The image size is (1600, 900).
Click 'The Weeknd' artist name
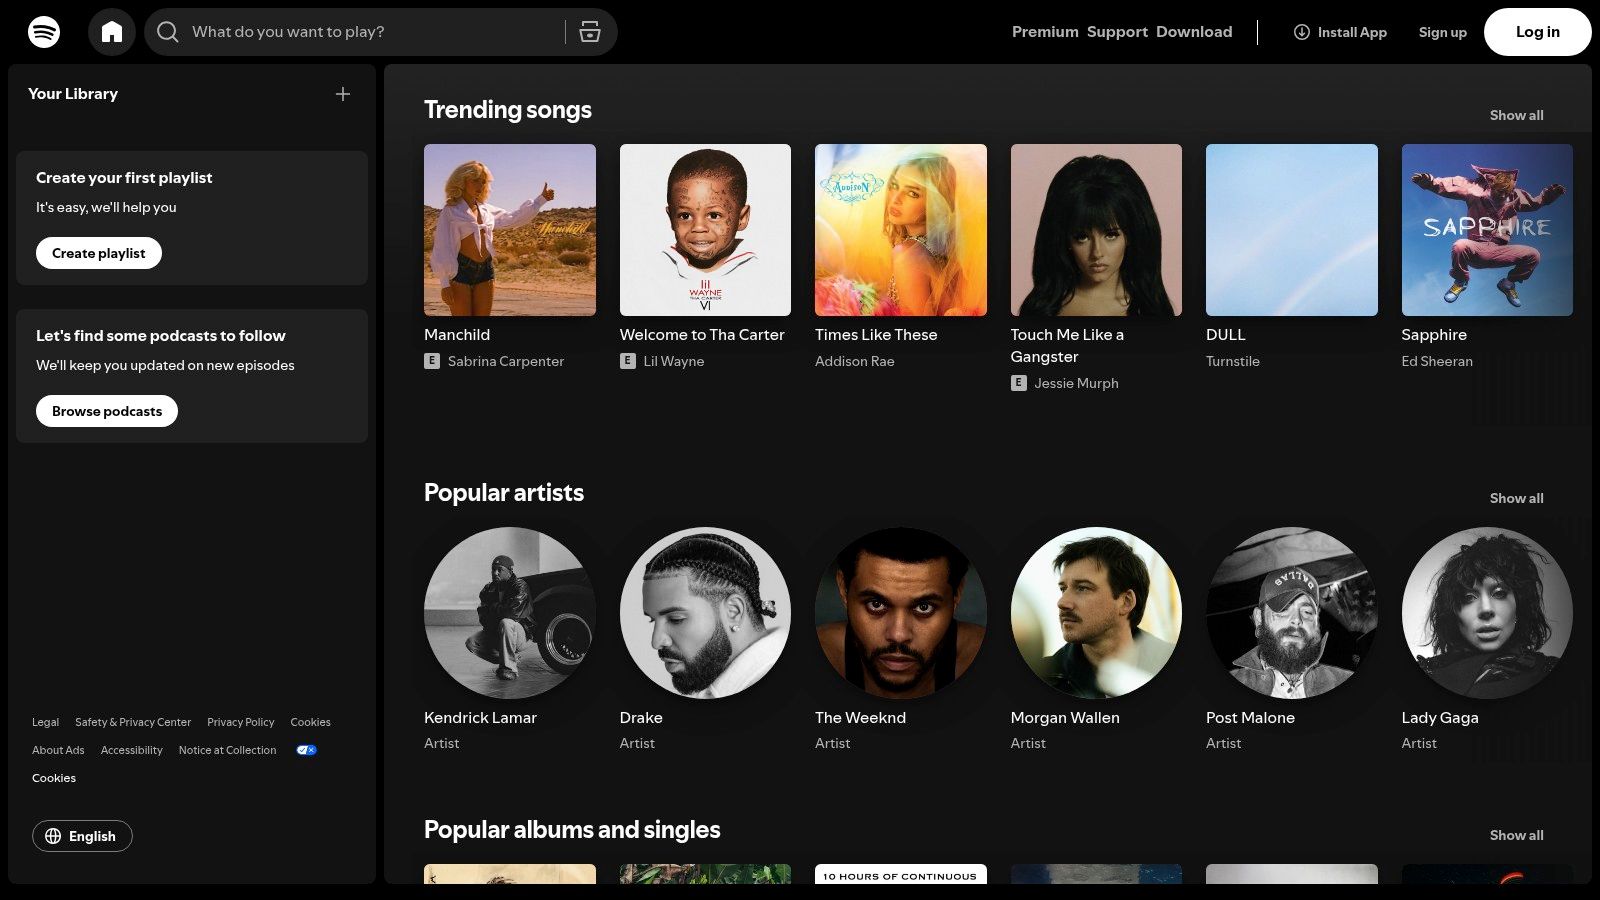point(860,718)
